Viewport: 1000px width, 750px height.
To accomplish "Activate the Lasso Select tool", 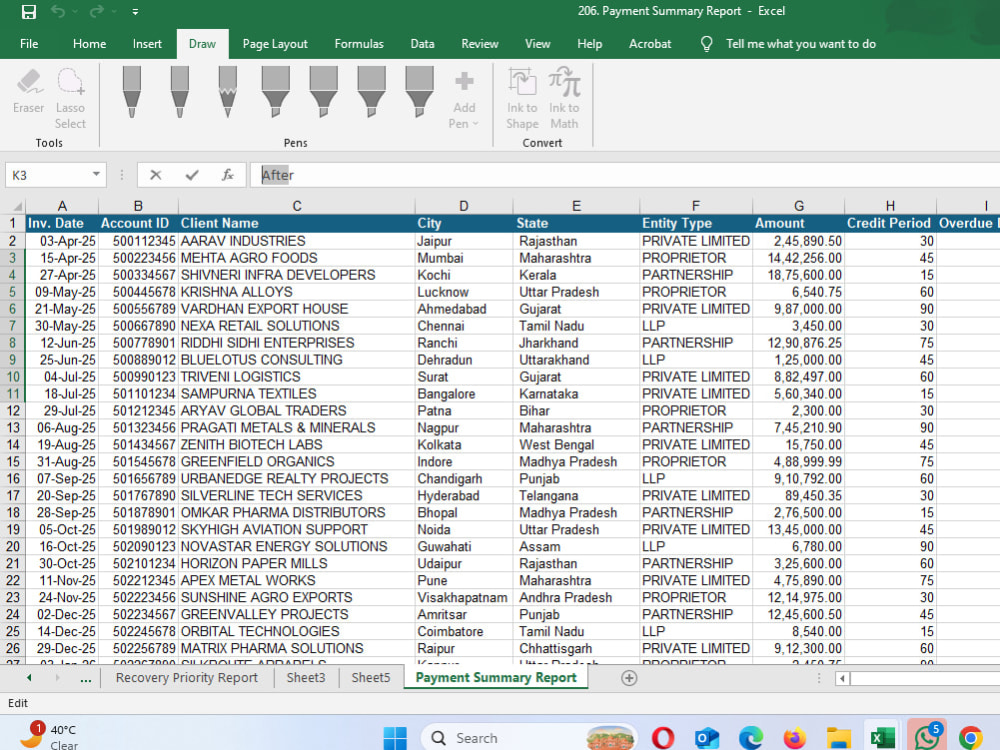I will tap(70, 98).
